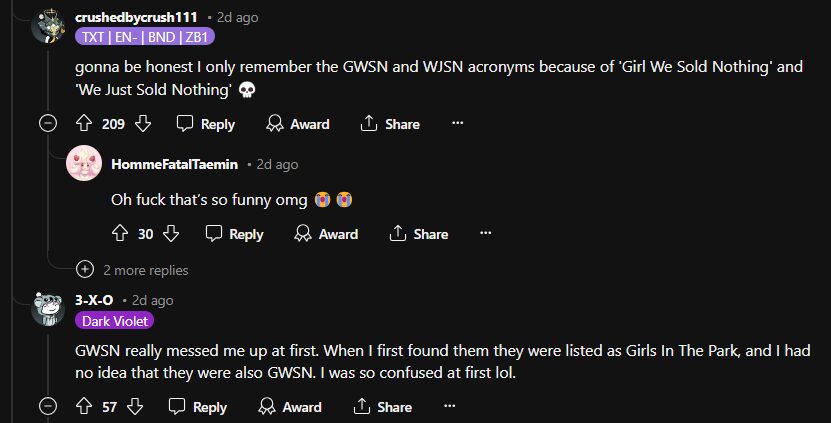
Task: Click the TXT | EN- | BND | ZB1 flair
Action: pyautogui.click(x=144, y=37)
